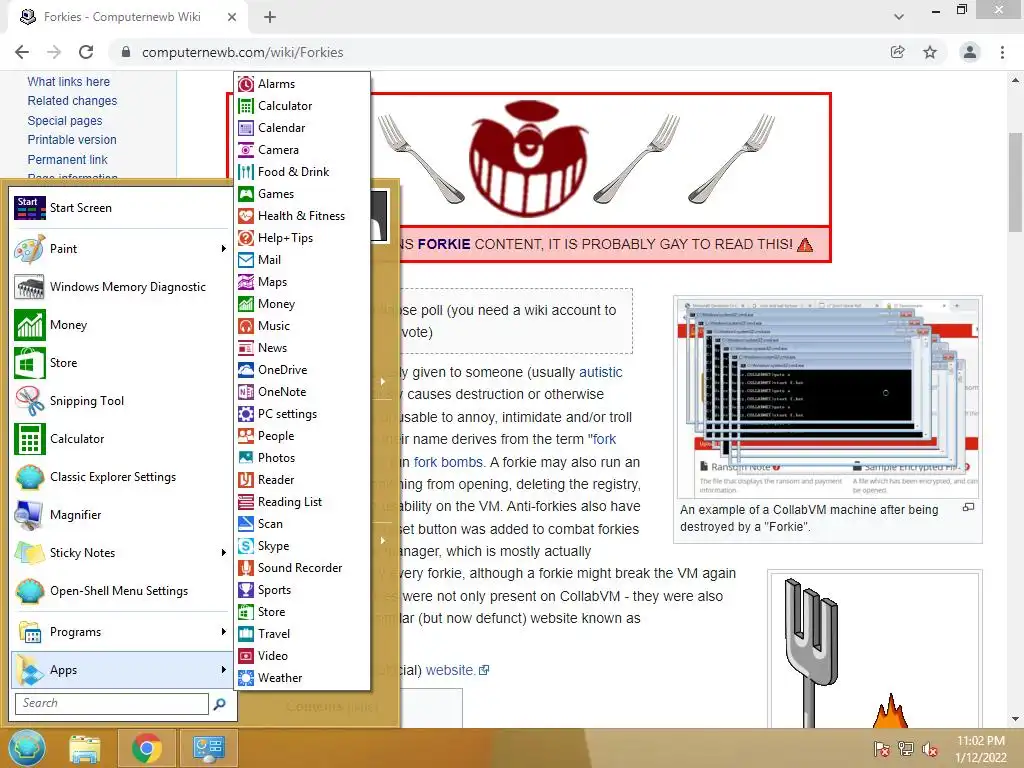The width and height of the screenshot is (1024, 768).
Task: Click the CollabVM destroyed machine thumbnail
Action: 827,398
